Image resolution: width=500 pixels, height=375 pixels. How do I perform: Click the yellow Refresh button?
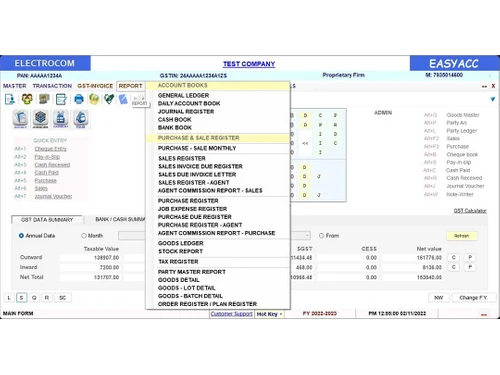click(x=462, y=236)
